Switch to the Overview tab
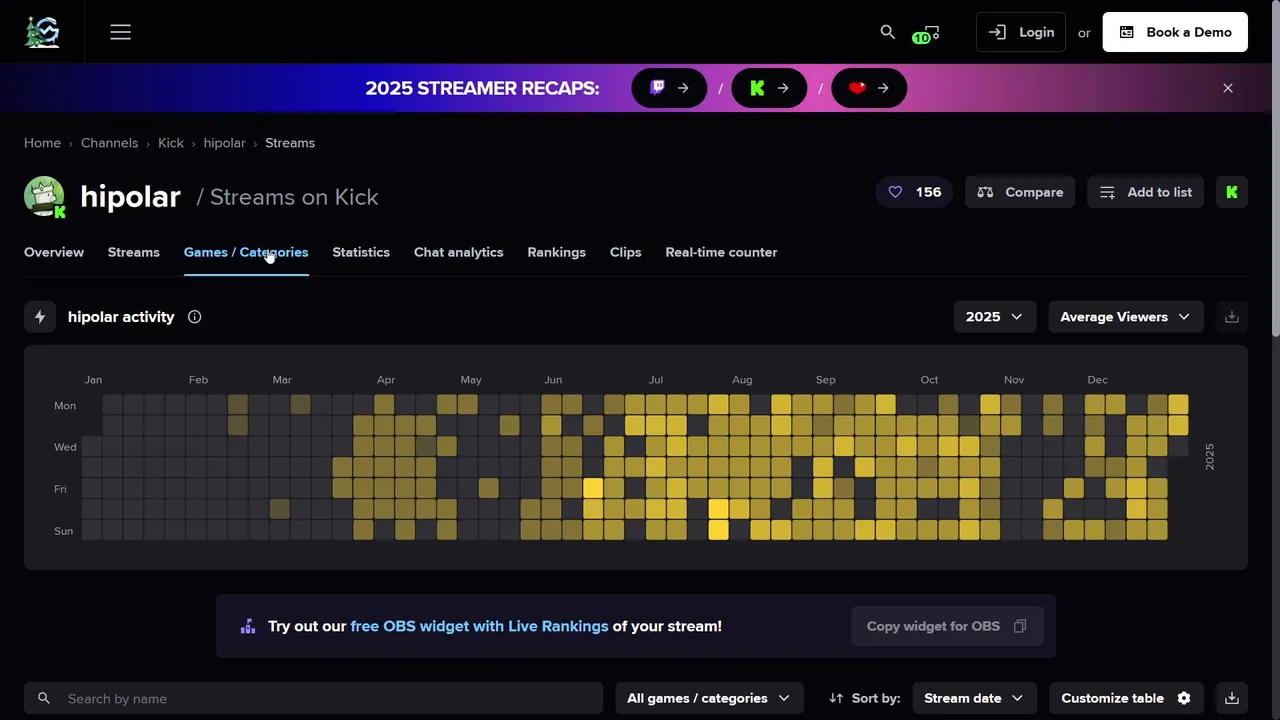1280x720 pixels. [54, 252]
